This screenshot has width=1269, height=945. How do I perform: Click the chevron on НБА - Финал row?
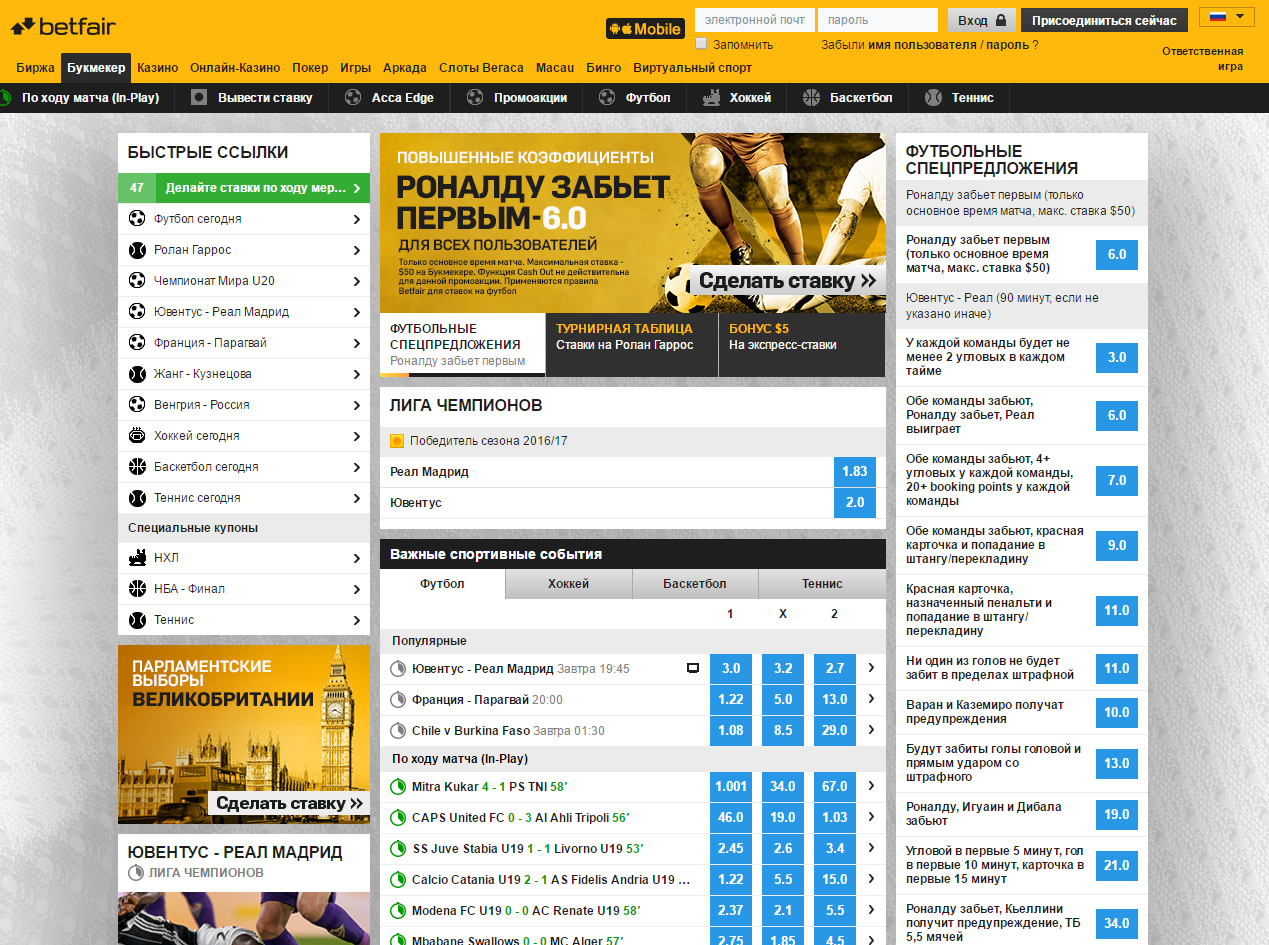(357, 589)
